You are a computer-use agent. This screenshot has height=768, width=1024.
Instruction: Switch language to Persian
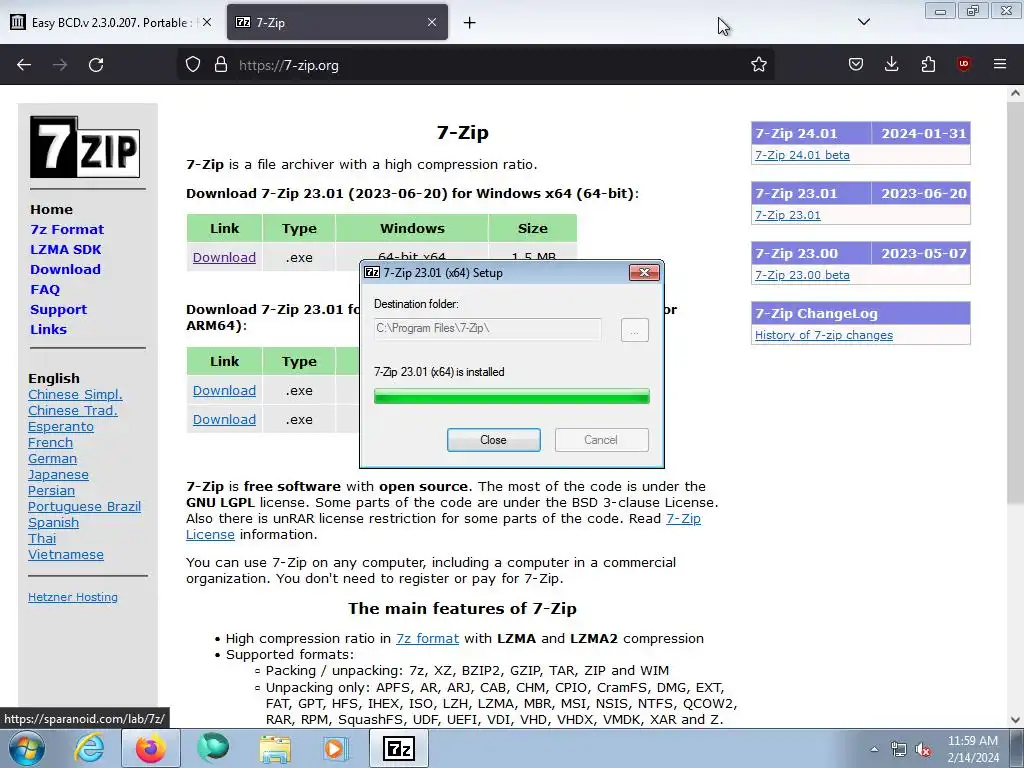(51, 490)
